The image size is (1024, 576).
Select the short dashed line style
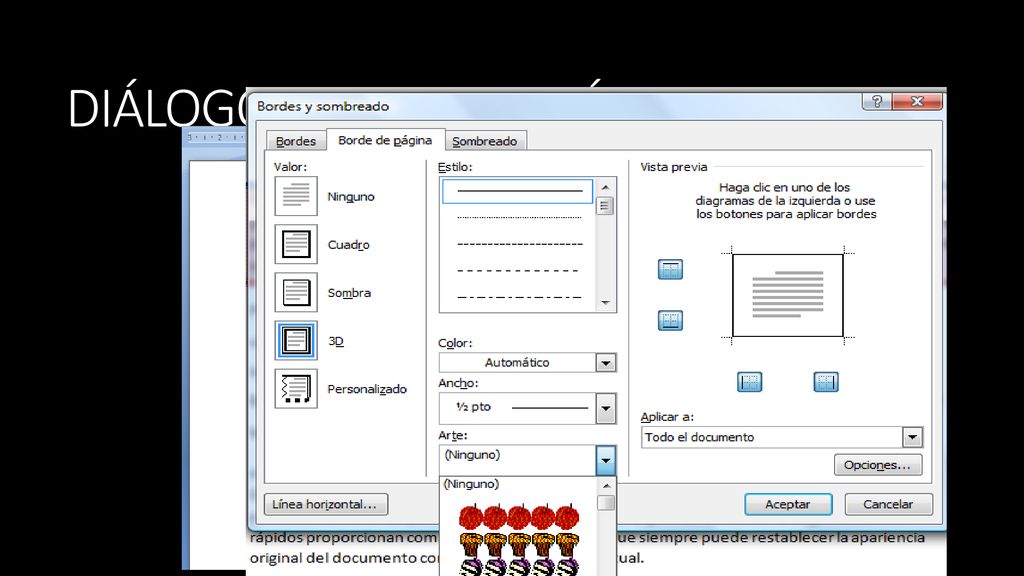(x=518, y=244)
